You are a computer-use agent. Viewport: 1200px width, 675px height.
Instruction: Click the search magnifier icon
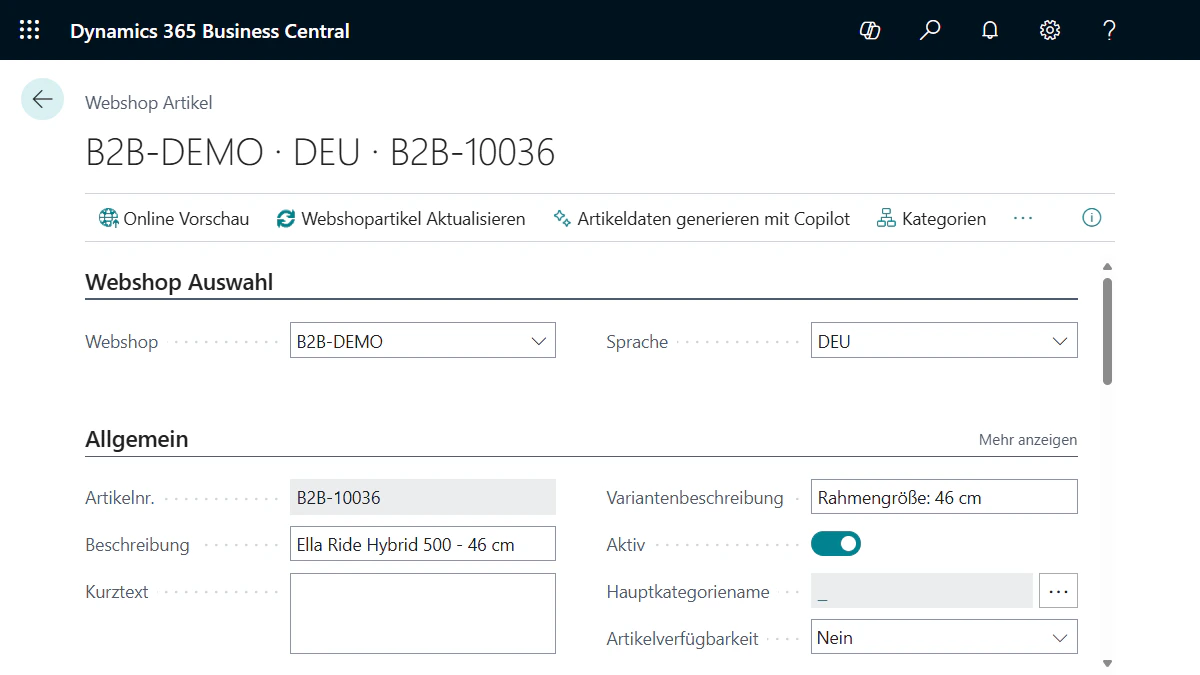tap(930, 30)
